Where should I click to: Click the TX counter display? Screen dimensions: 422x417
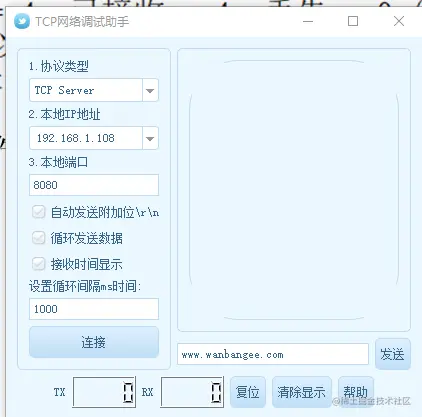pyautogui.click(x=104, y=392)
